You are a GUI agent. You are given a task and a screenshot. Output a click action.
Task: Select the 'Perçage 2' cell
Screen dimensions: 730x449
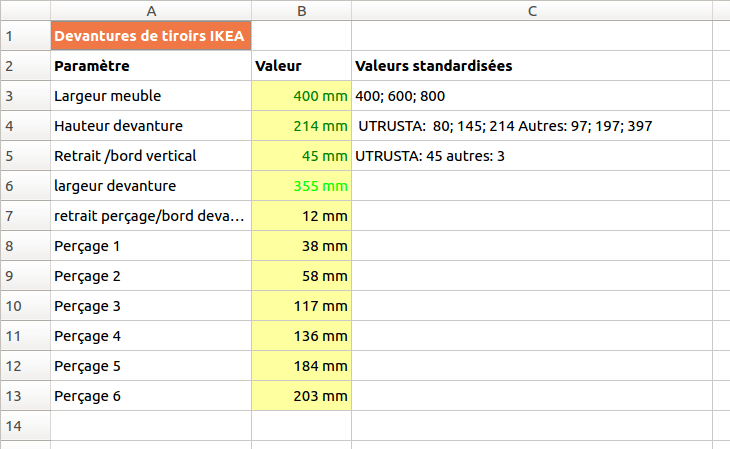pos(151,276)
